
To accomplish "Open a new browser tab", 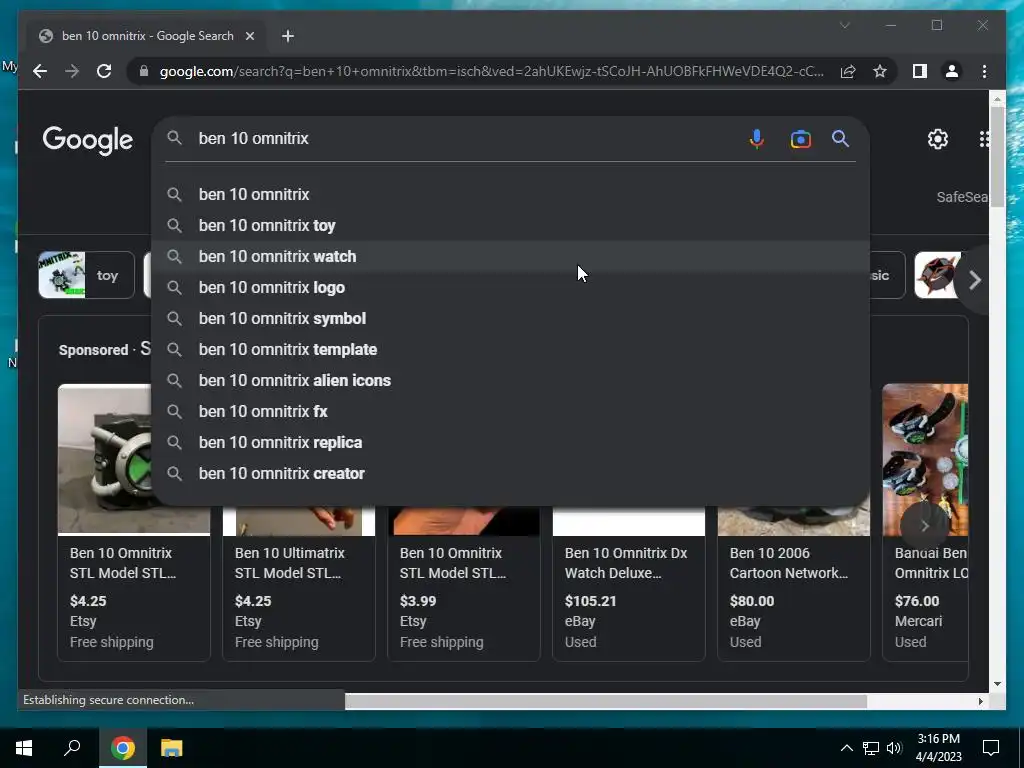I will pyautogui.click(x=288, y=36).
